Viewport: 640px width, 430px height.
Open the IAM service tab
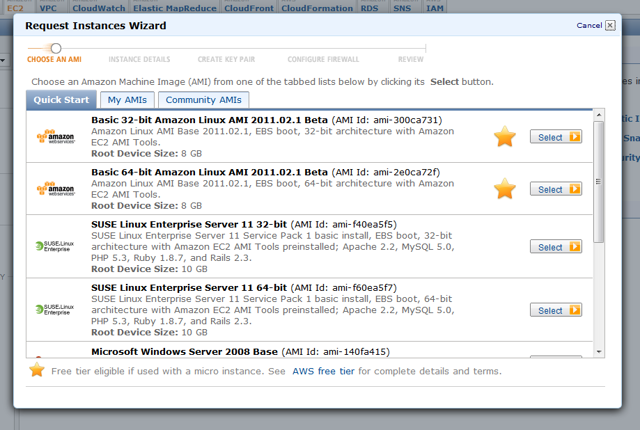coord(435,8)
